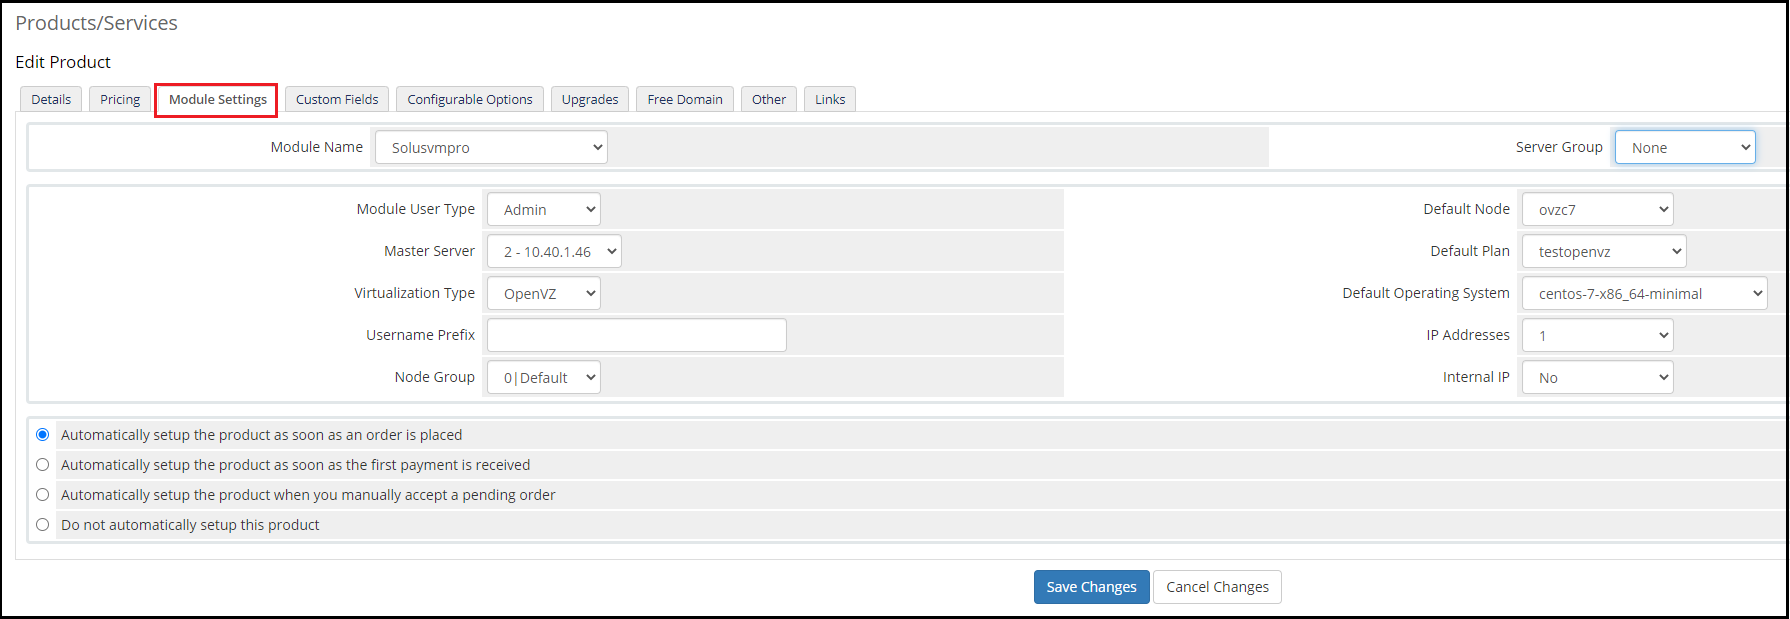Choose setup on manually accepted pending order
Image resolution: width=1790 pixels, height=619 pixels.
43,495
